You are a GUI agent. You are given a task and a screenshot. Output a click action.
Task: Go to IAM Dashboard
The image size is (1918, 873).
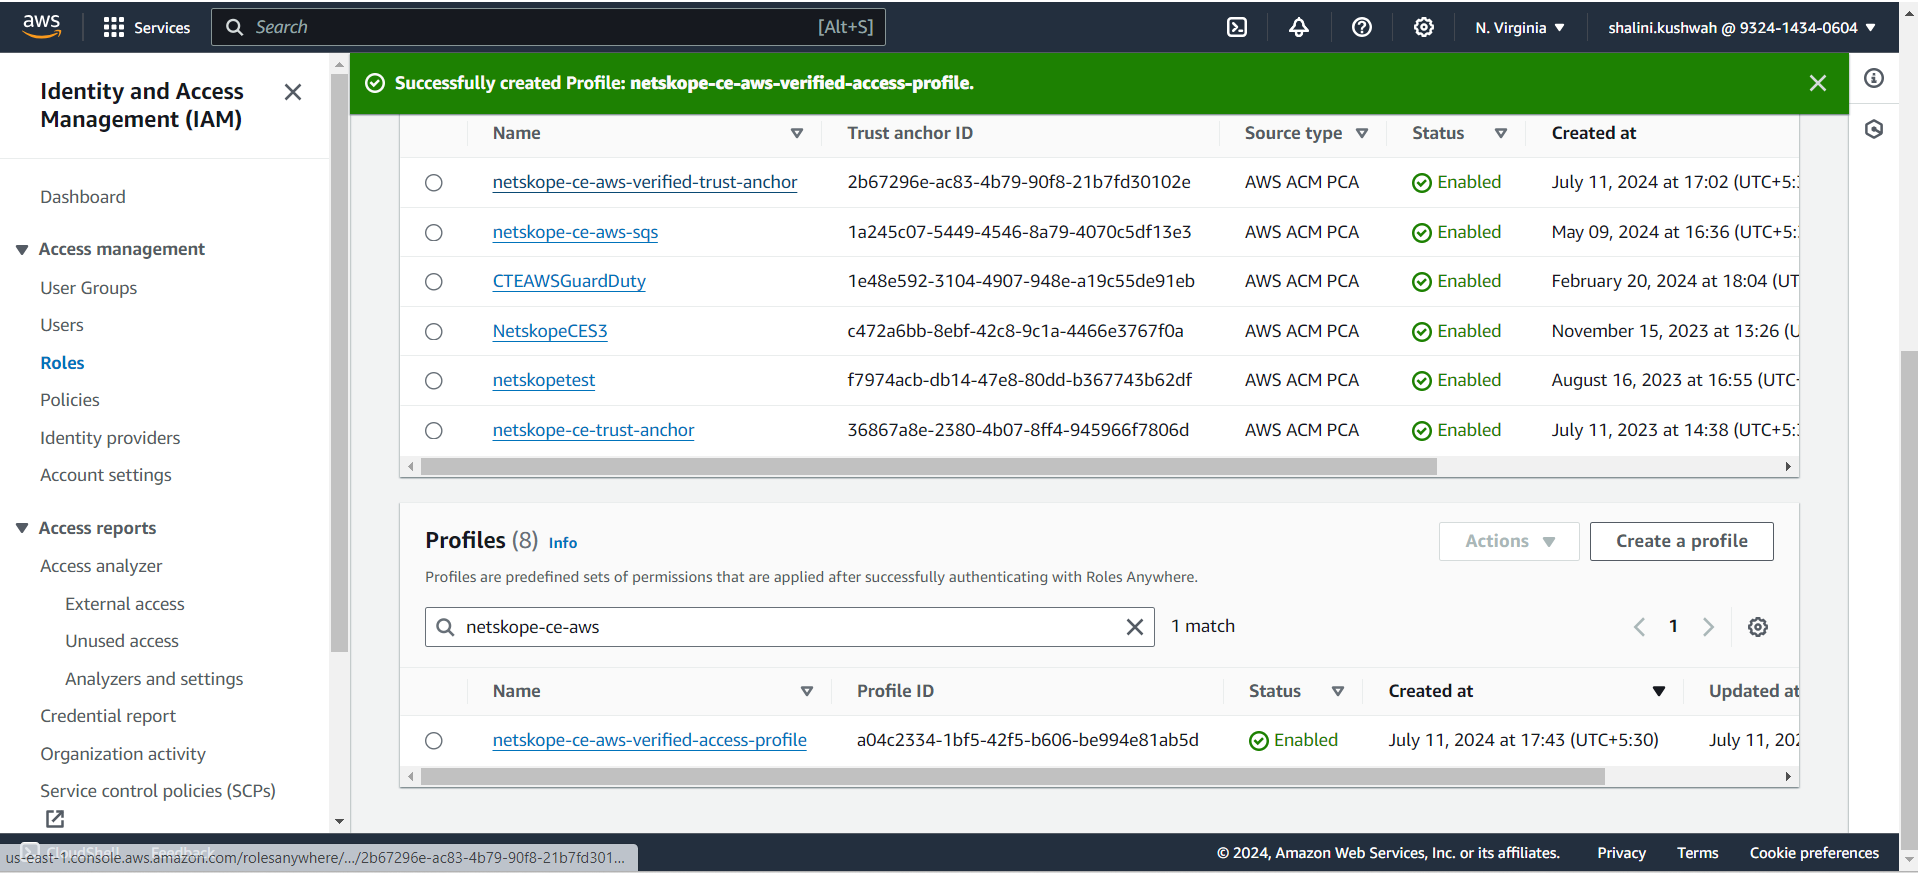click(x=83, y=197)
